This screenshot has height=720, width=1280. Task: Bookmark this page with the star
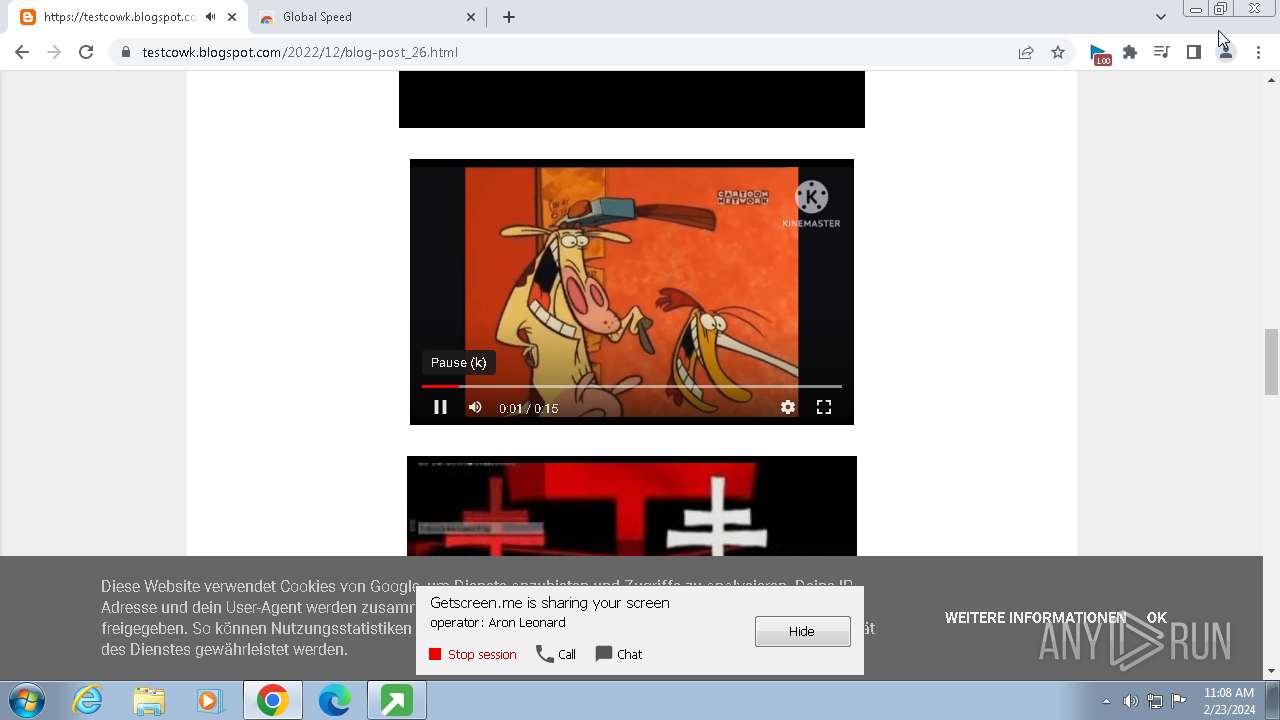coord(1058,52)
